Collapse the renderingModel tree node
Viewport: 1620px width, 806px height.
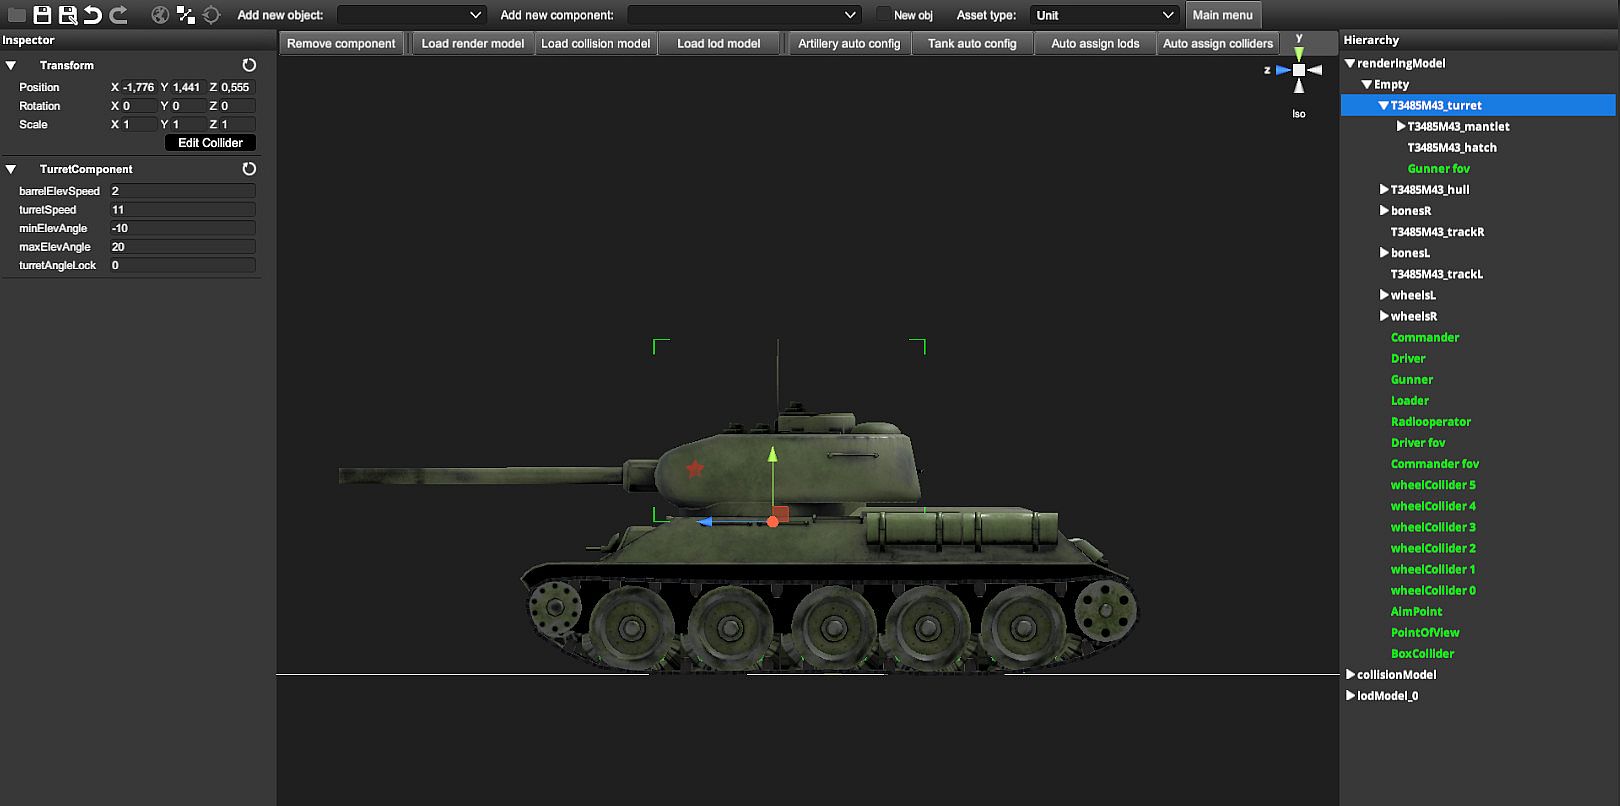(x=1350, y=63)
